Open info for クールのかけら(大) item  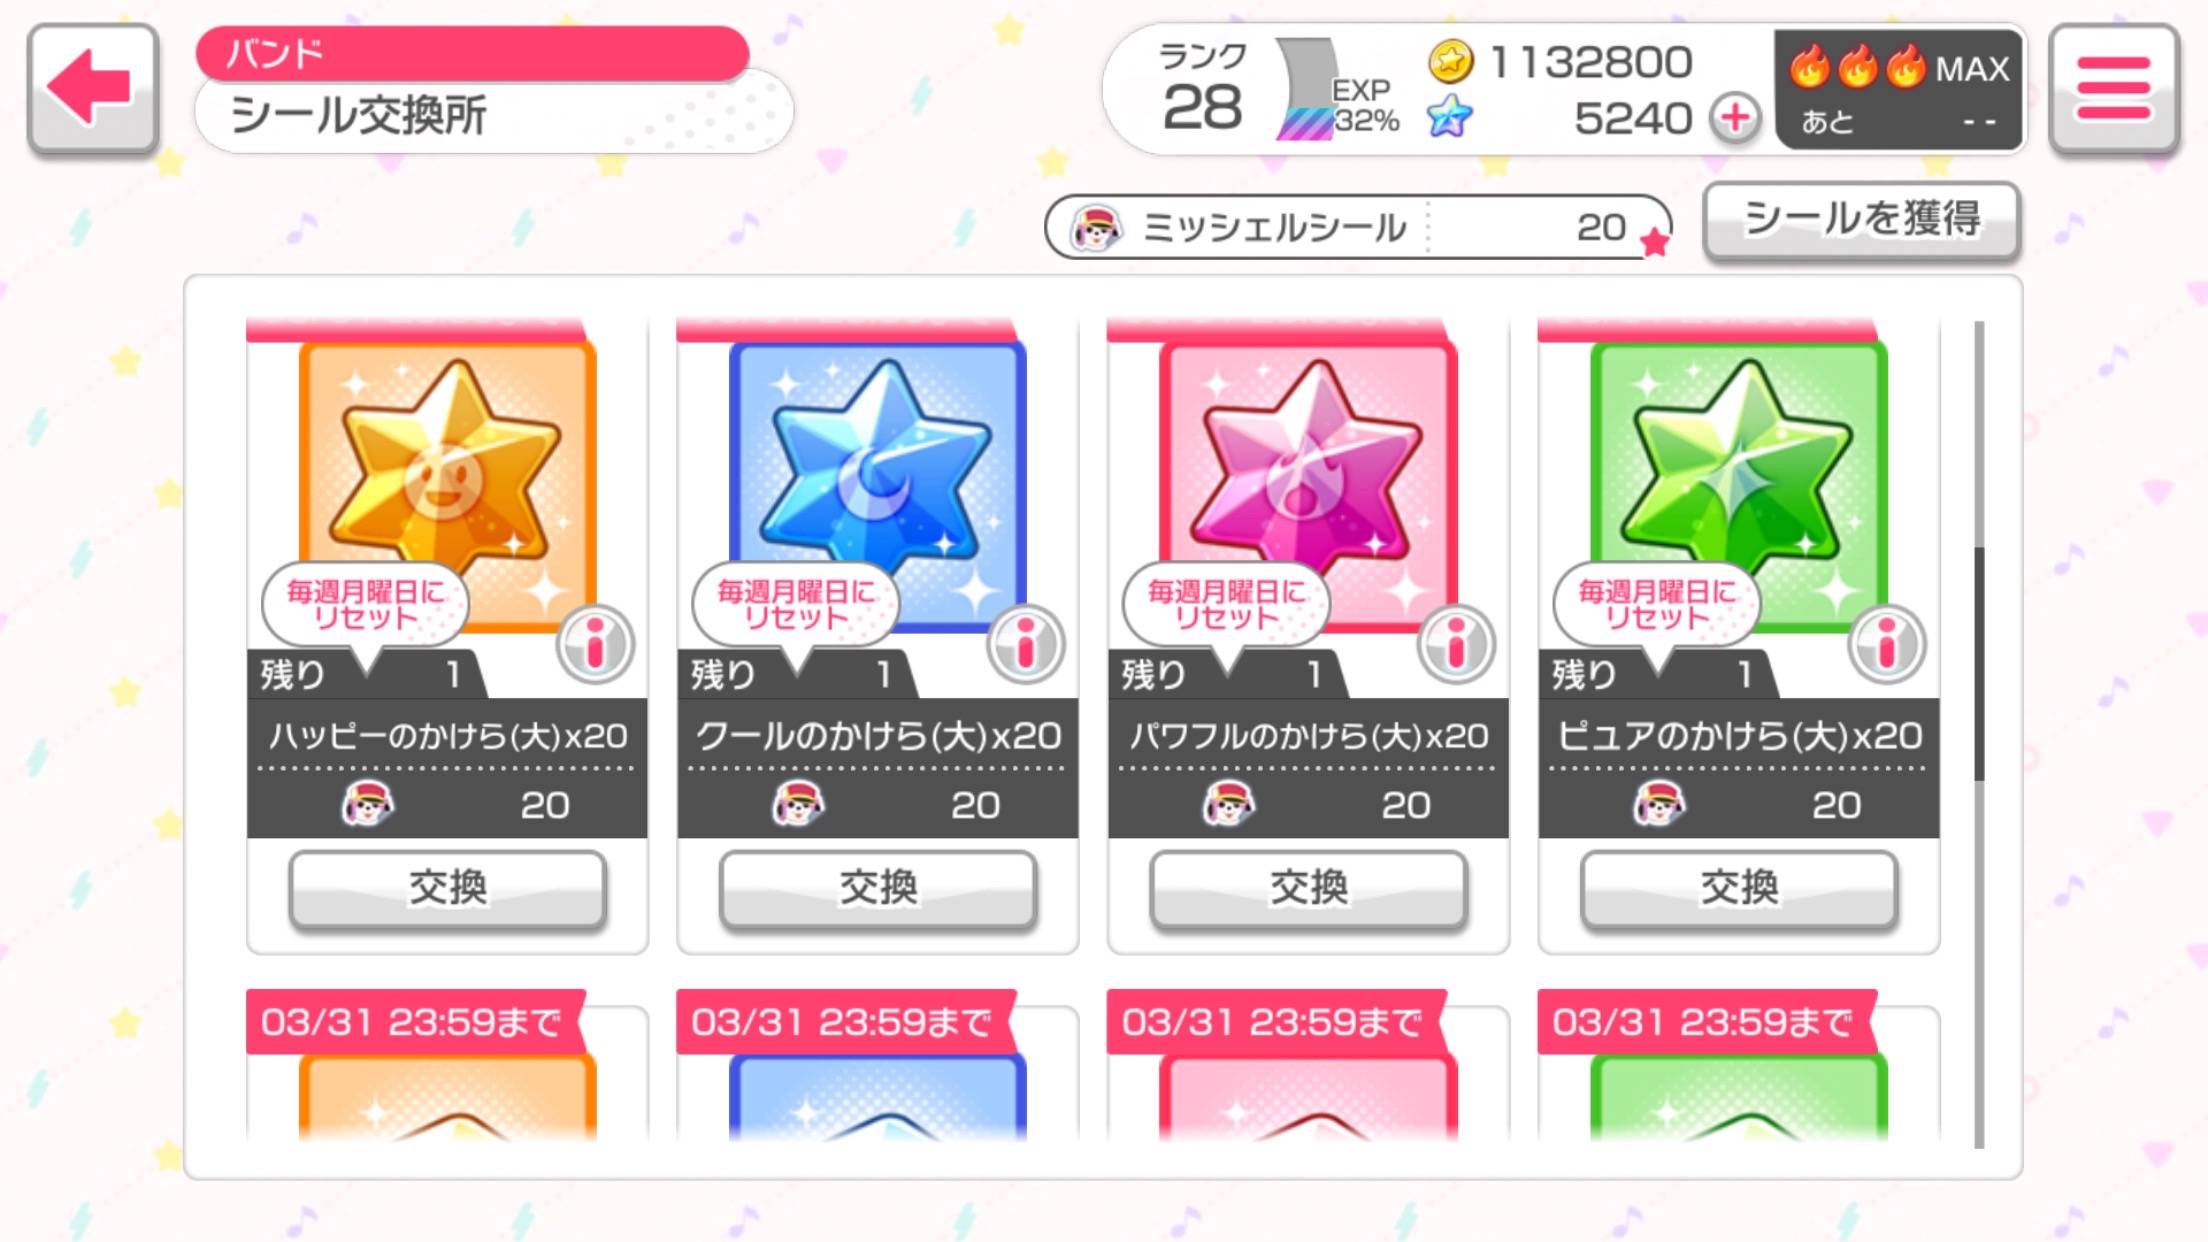click(x=1026, y=643)
